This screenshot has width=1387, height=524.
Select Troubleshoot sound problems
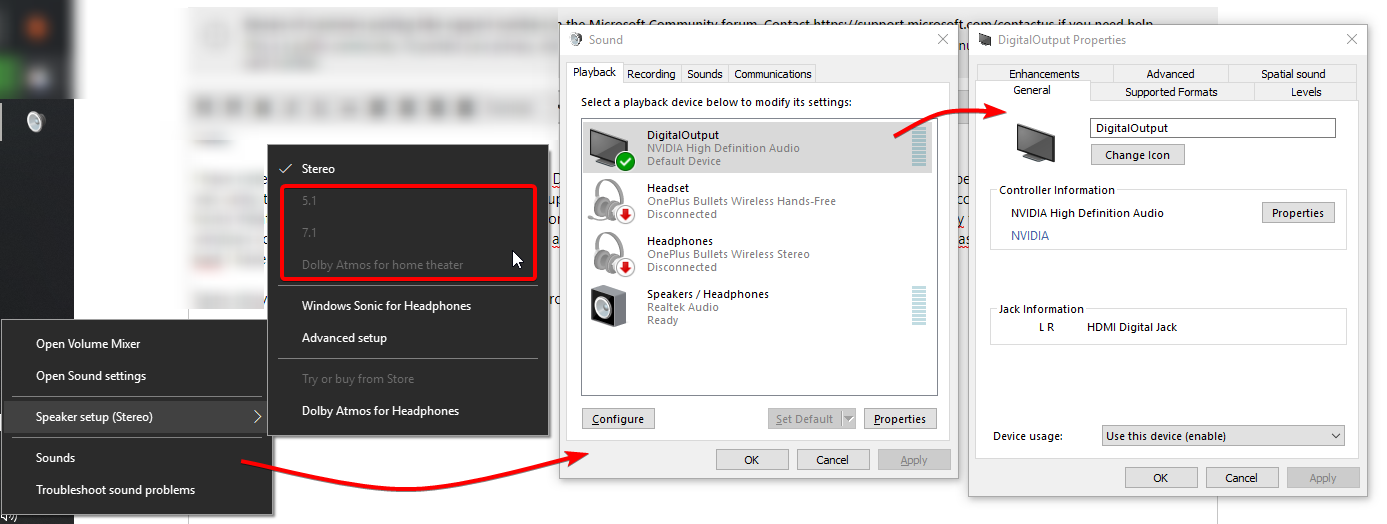(x=138, y=490)
